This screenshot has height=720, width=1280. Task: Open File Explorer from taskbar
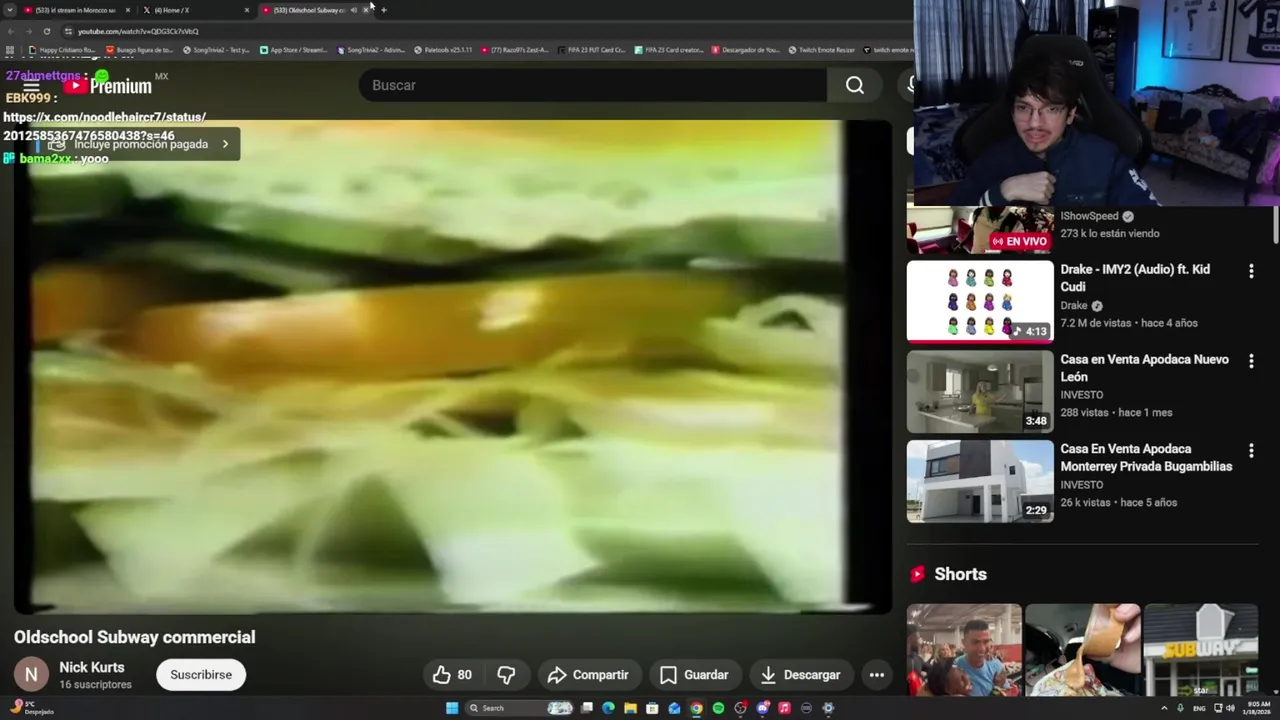630,708
